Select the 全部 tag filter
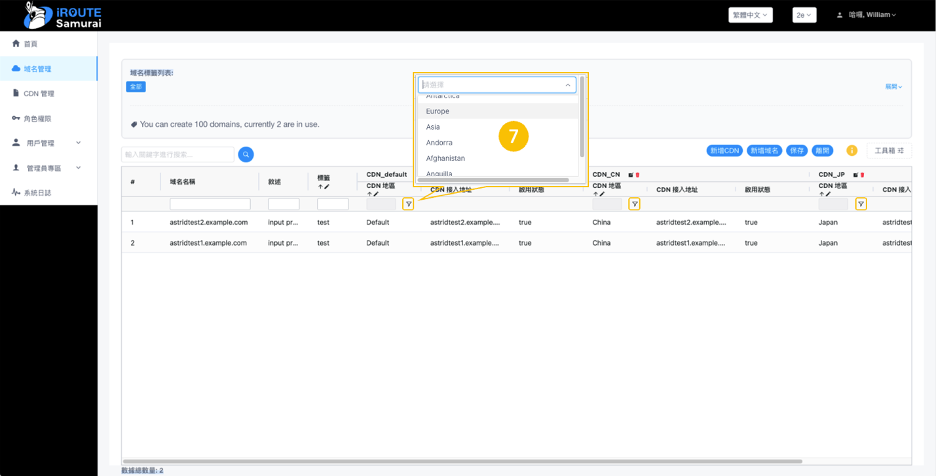Screen dimensions: 936x476 pos(136,87)
